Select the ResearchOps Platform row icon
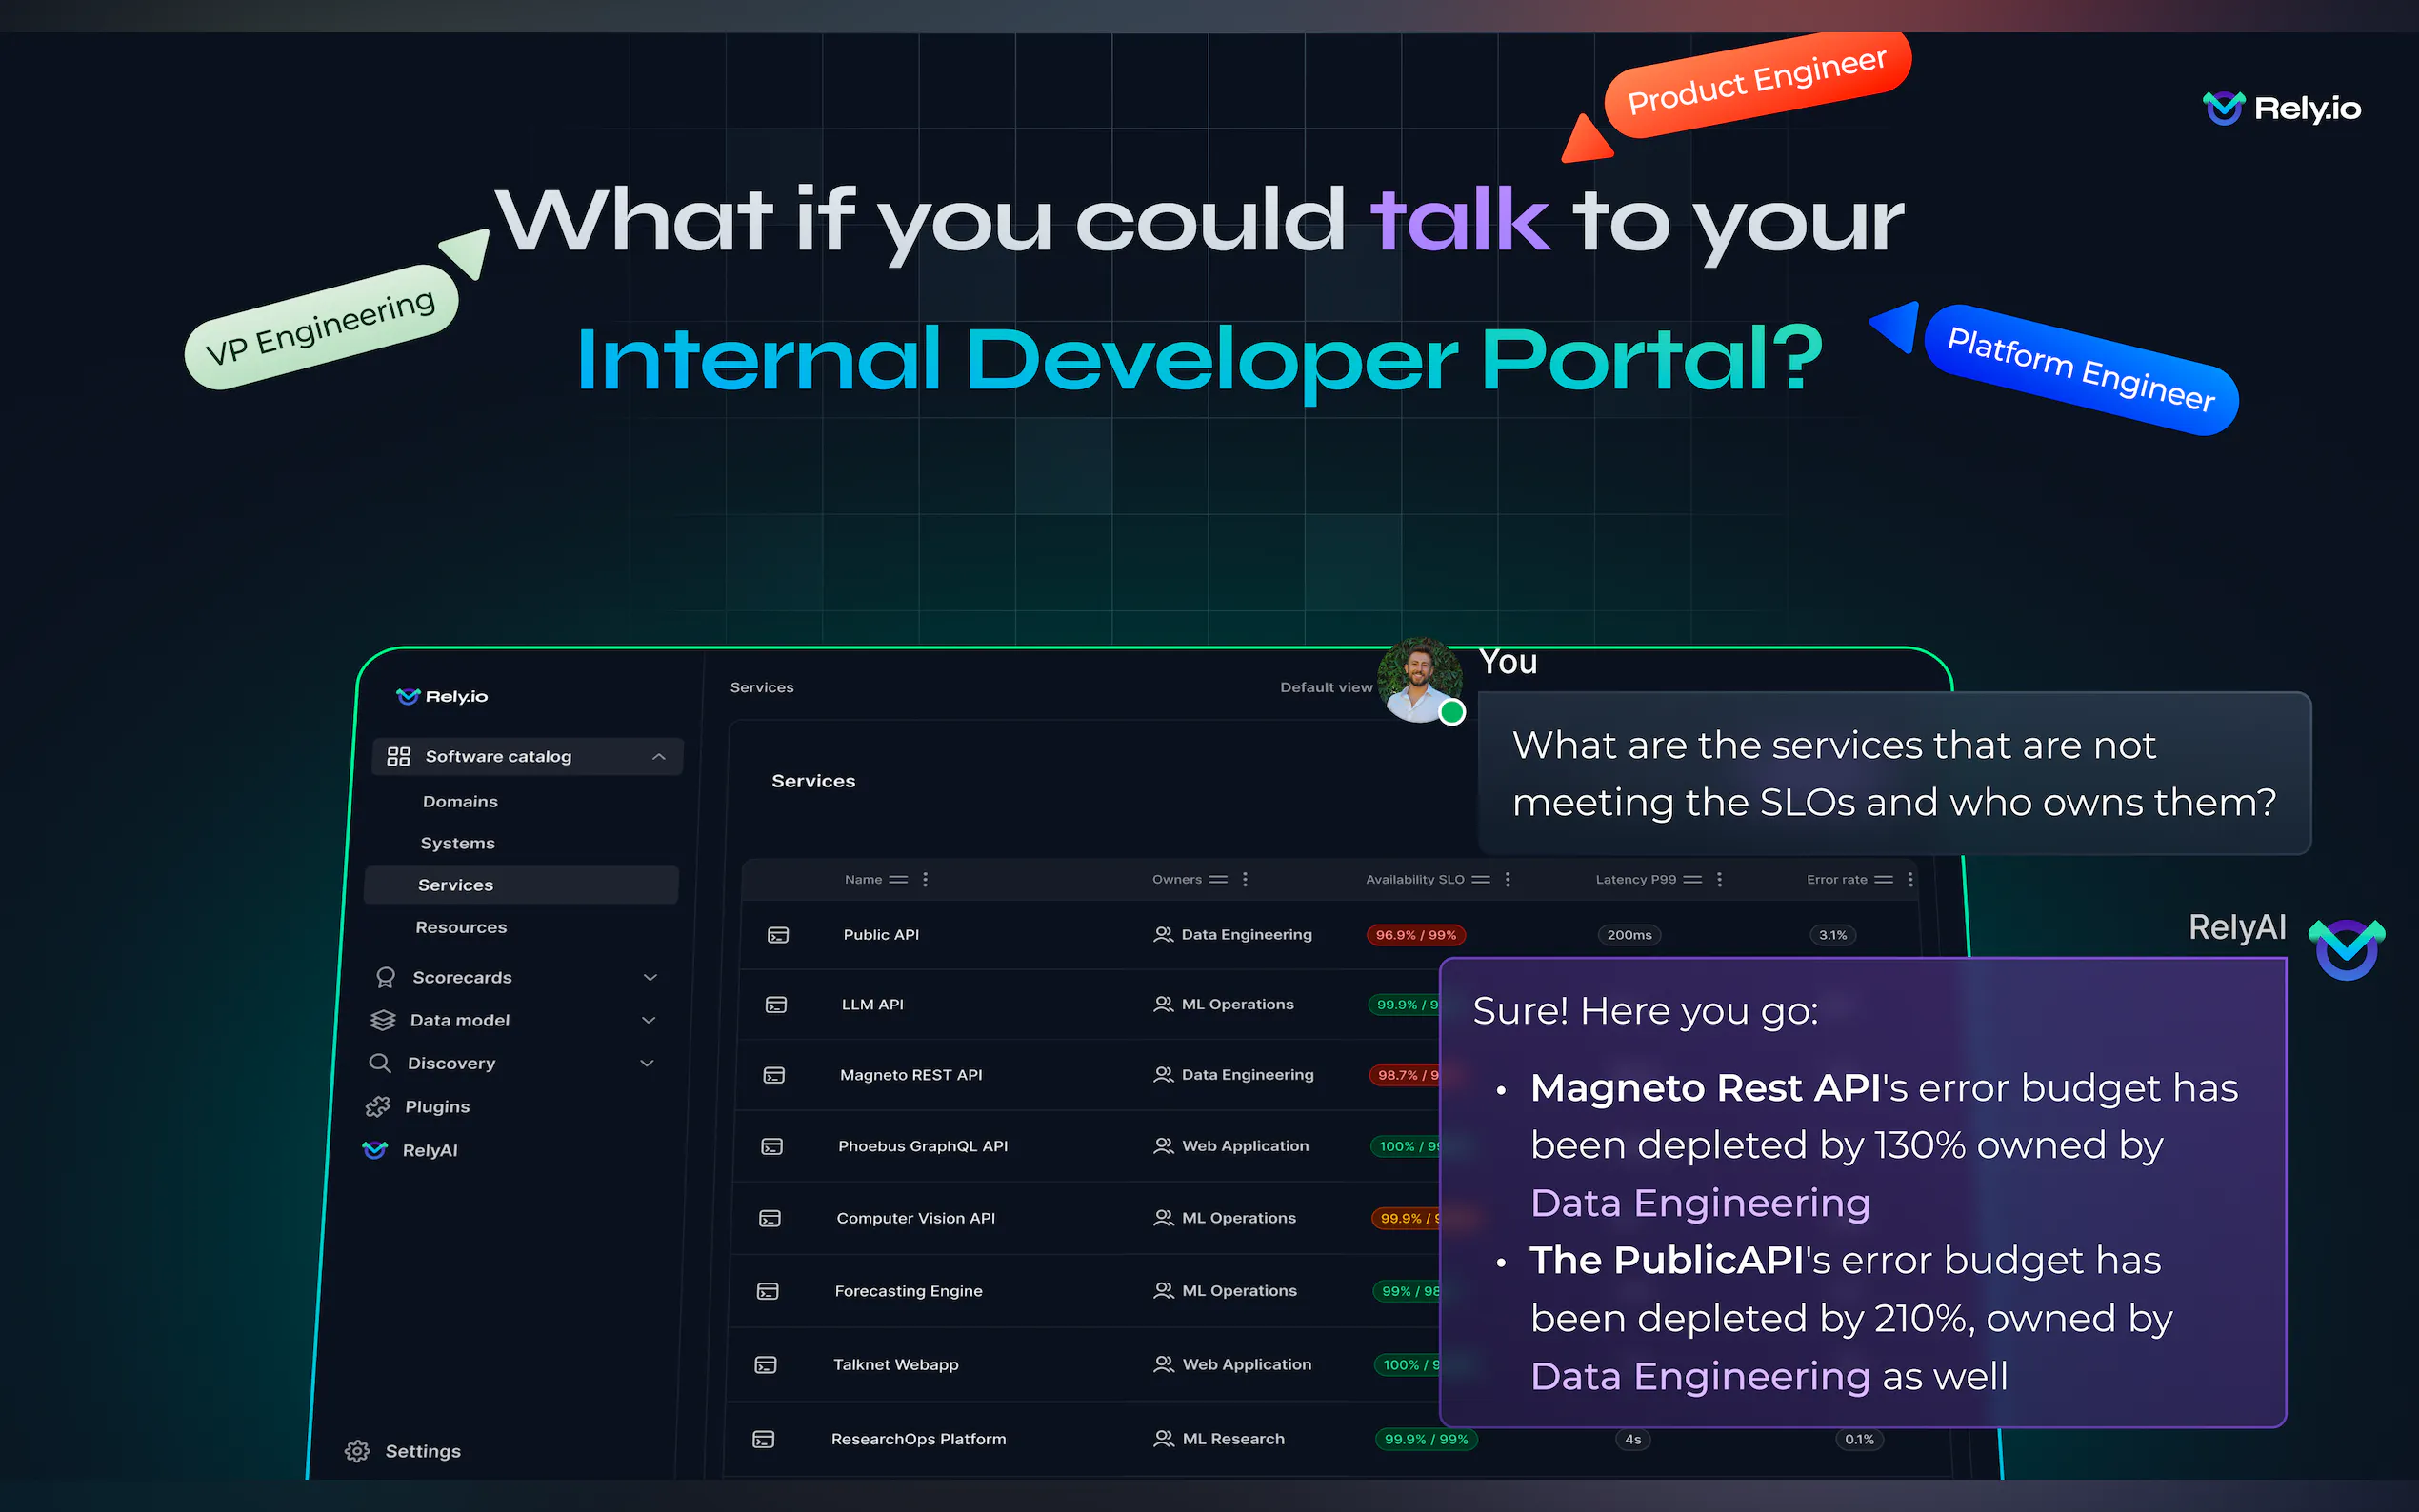 pyautogui.click(x=764, y=1439)
